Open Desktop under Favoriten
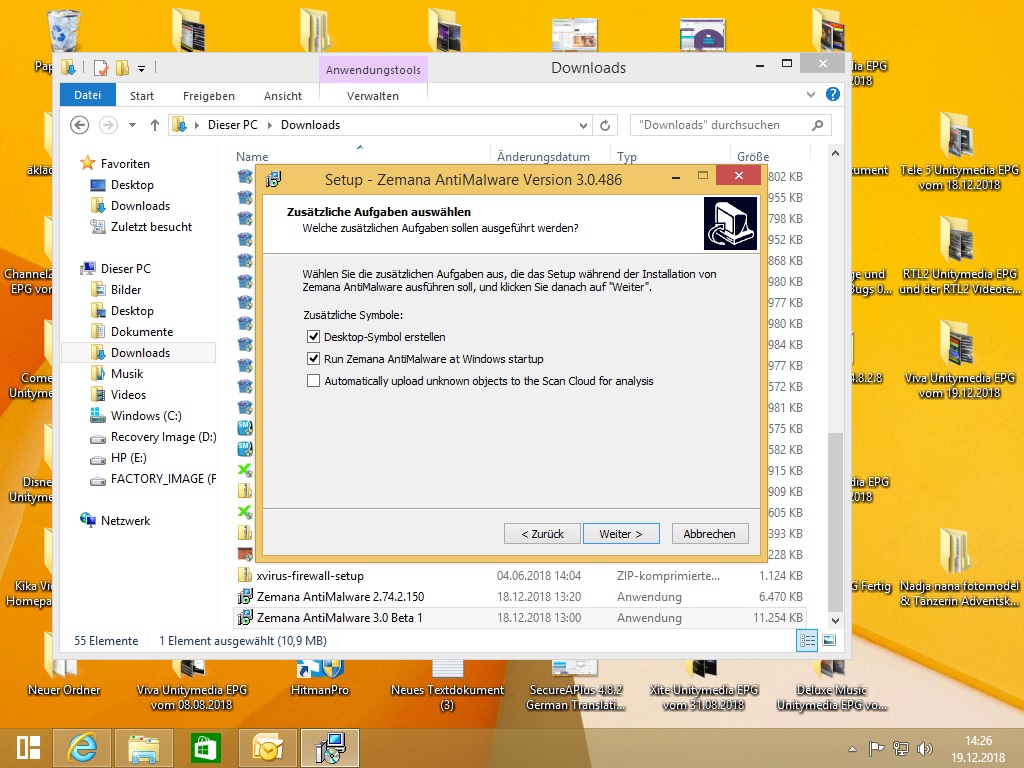The image size is (1024, 768). coord(132,185)
